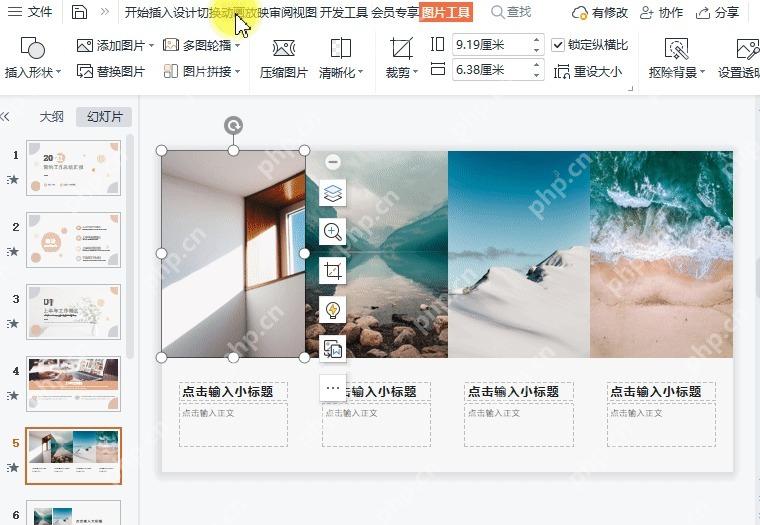Click the height field 9.19厘米
Viewport: 760px width, 525px height.
click(x=491, y=45)
